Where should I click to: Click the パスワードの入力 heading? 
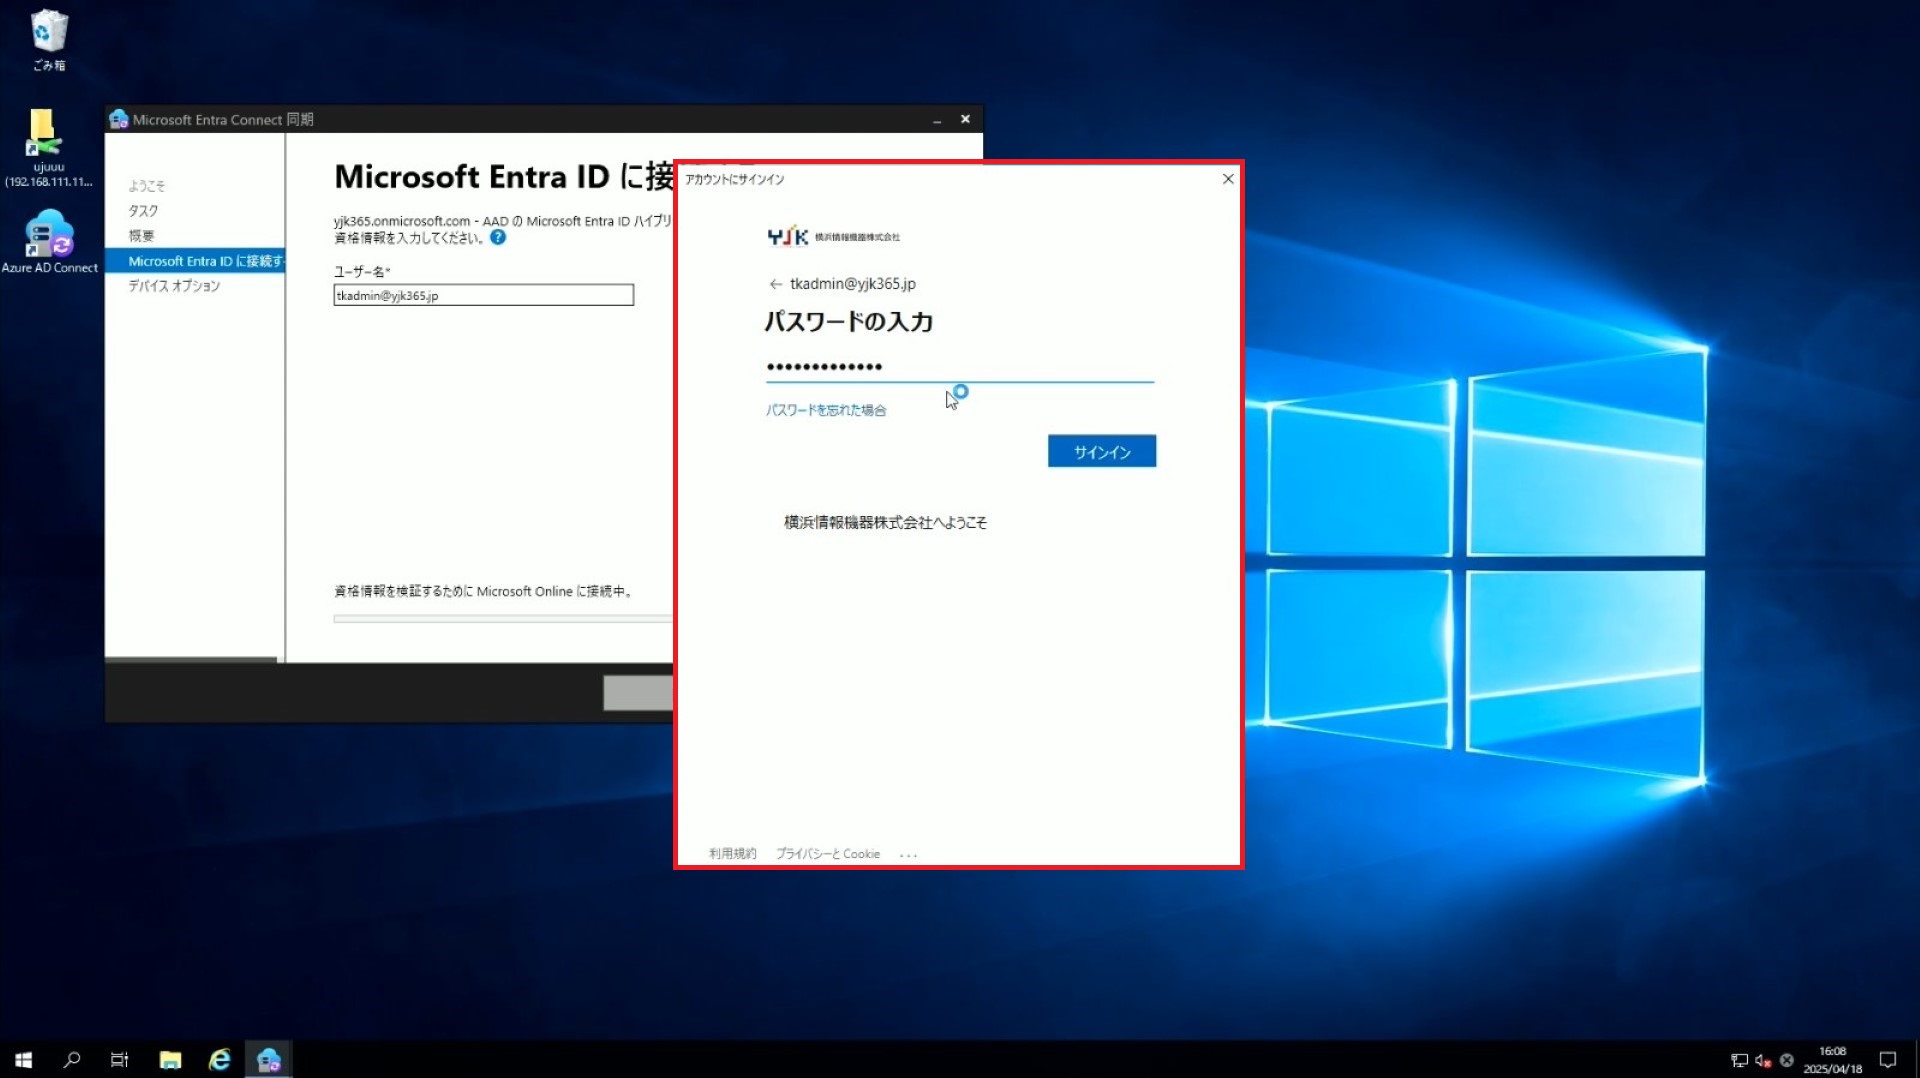coord(849,321)
